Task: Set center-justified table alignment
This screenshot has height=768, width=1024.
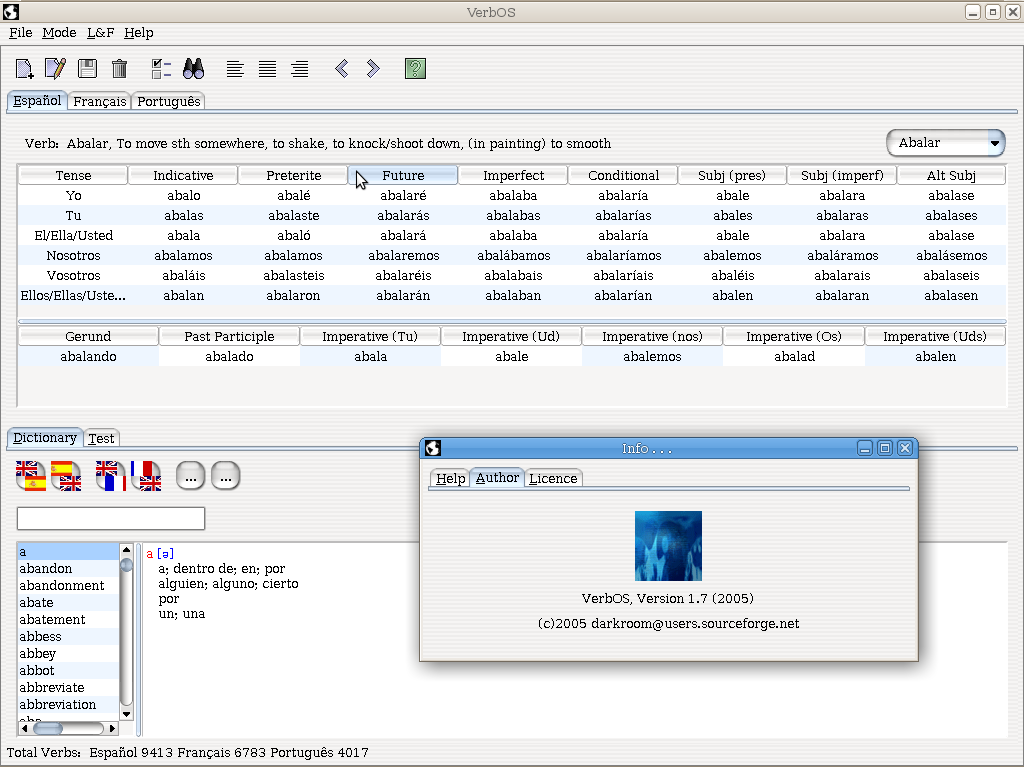Action: tap(267, 69)
